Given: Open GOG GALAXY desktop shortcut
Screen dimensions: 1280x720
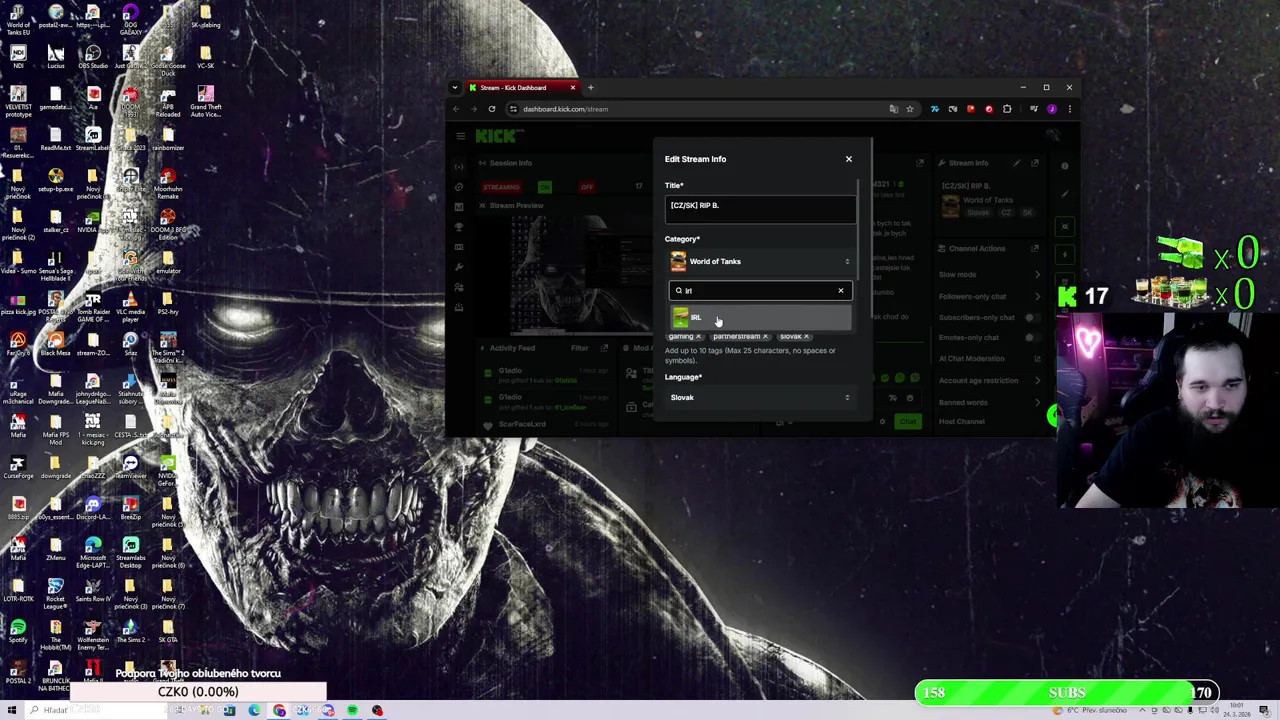Looking at the screenshot, I should tap(130, 20).
